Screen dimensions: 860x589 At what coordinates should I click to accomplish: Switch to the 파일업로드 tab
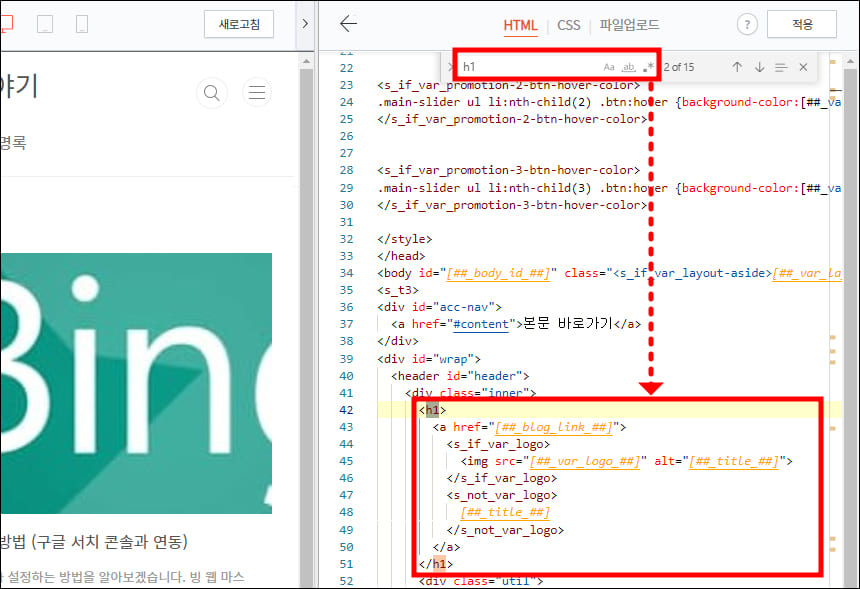[628, 24]
